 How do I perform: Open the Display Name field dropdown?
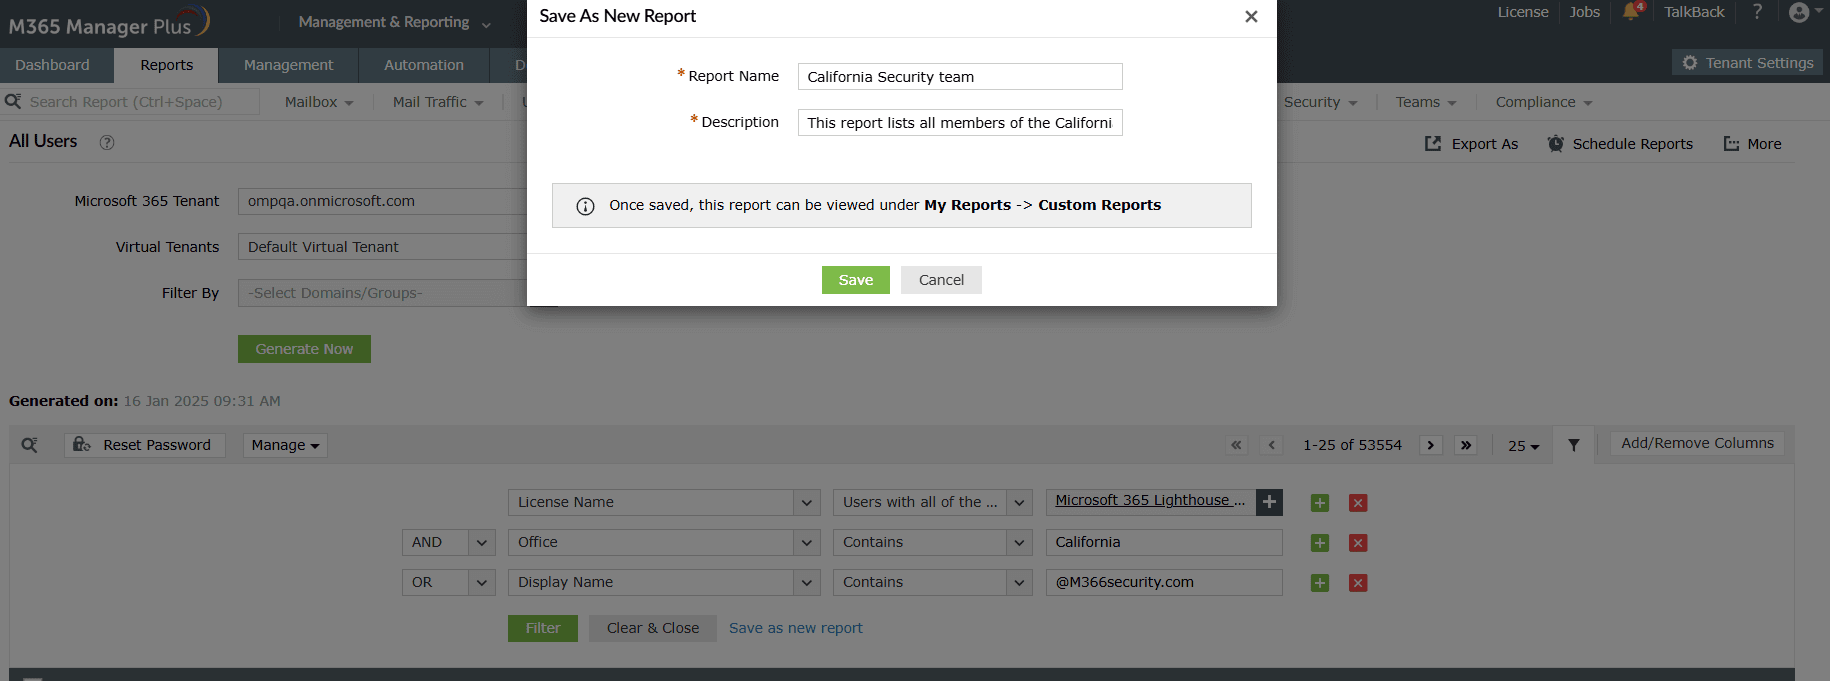point(807,582)
